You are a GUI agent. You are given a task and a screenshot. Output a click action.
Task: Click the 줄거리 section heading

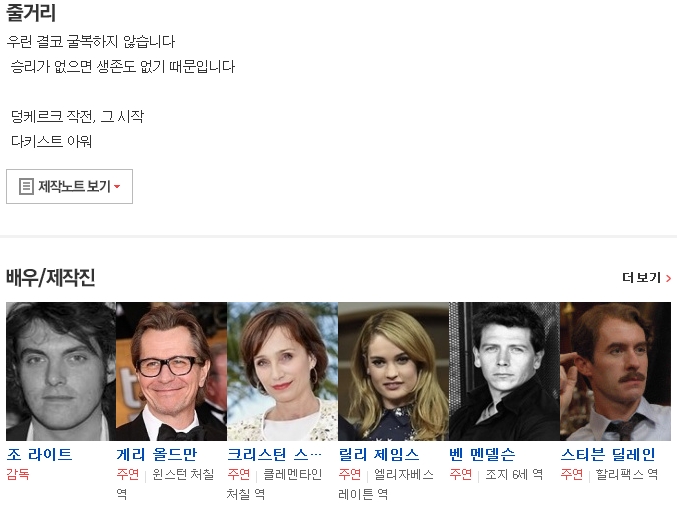[x=31, y=12]
